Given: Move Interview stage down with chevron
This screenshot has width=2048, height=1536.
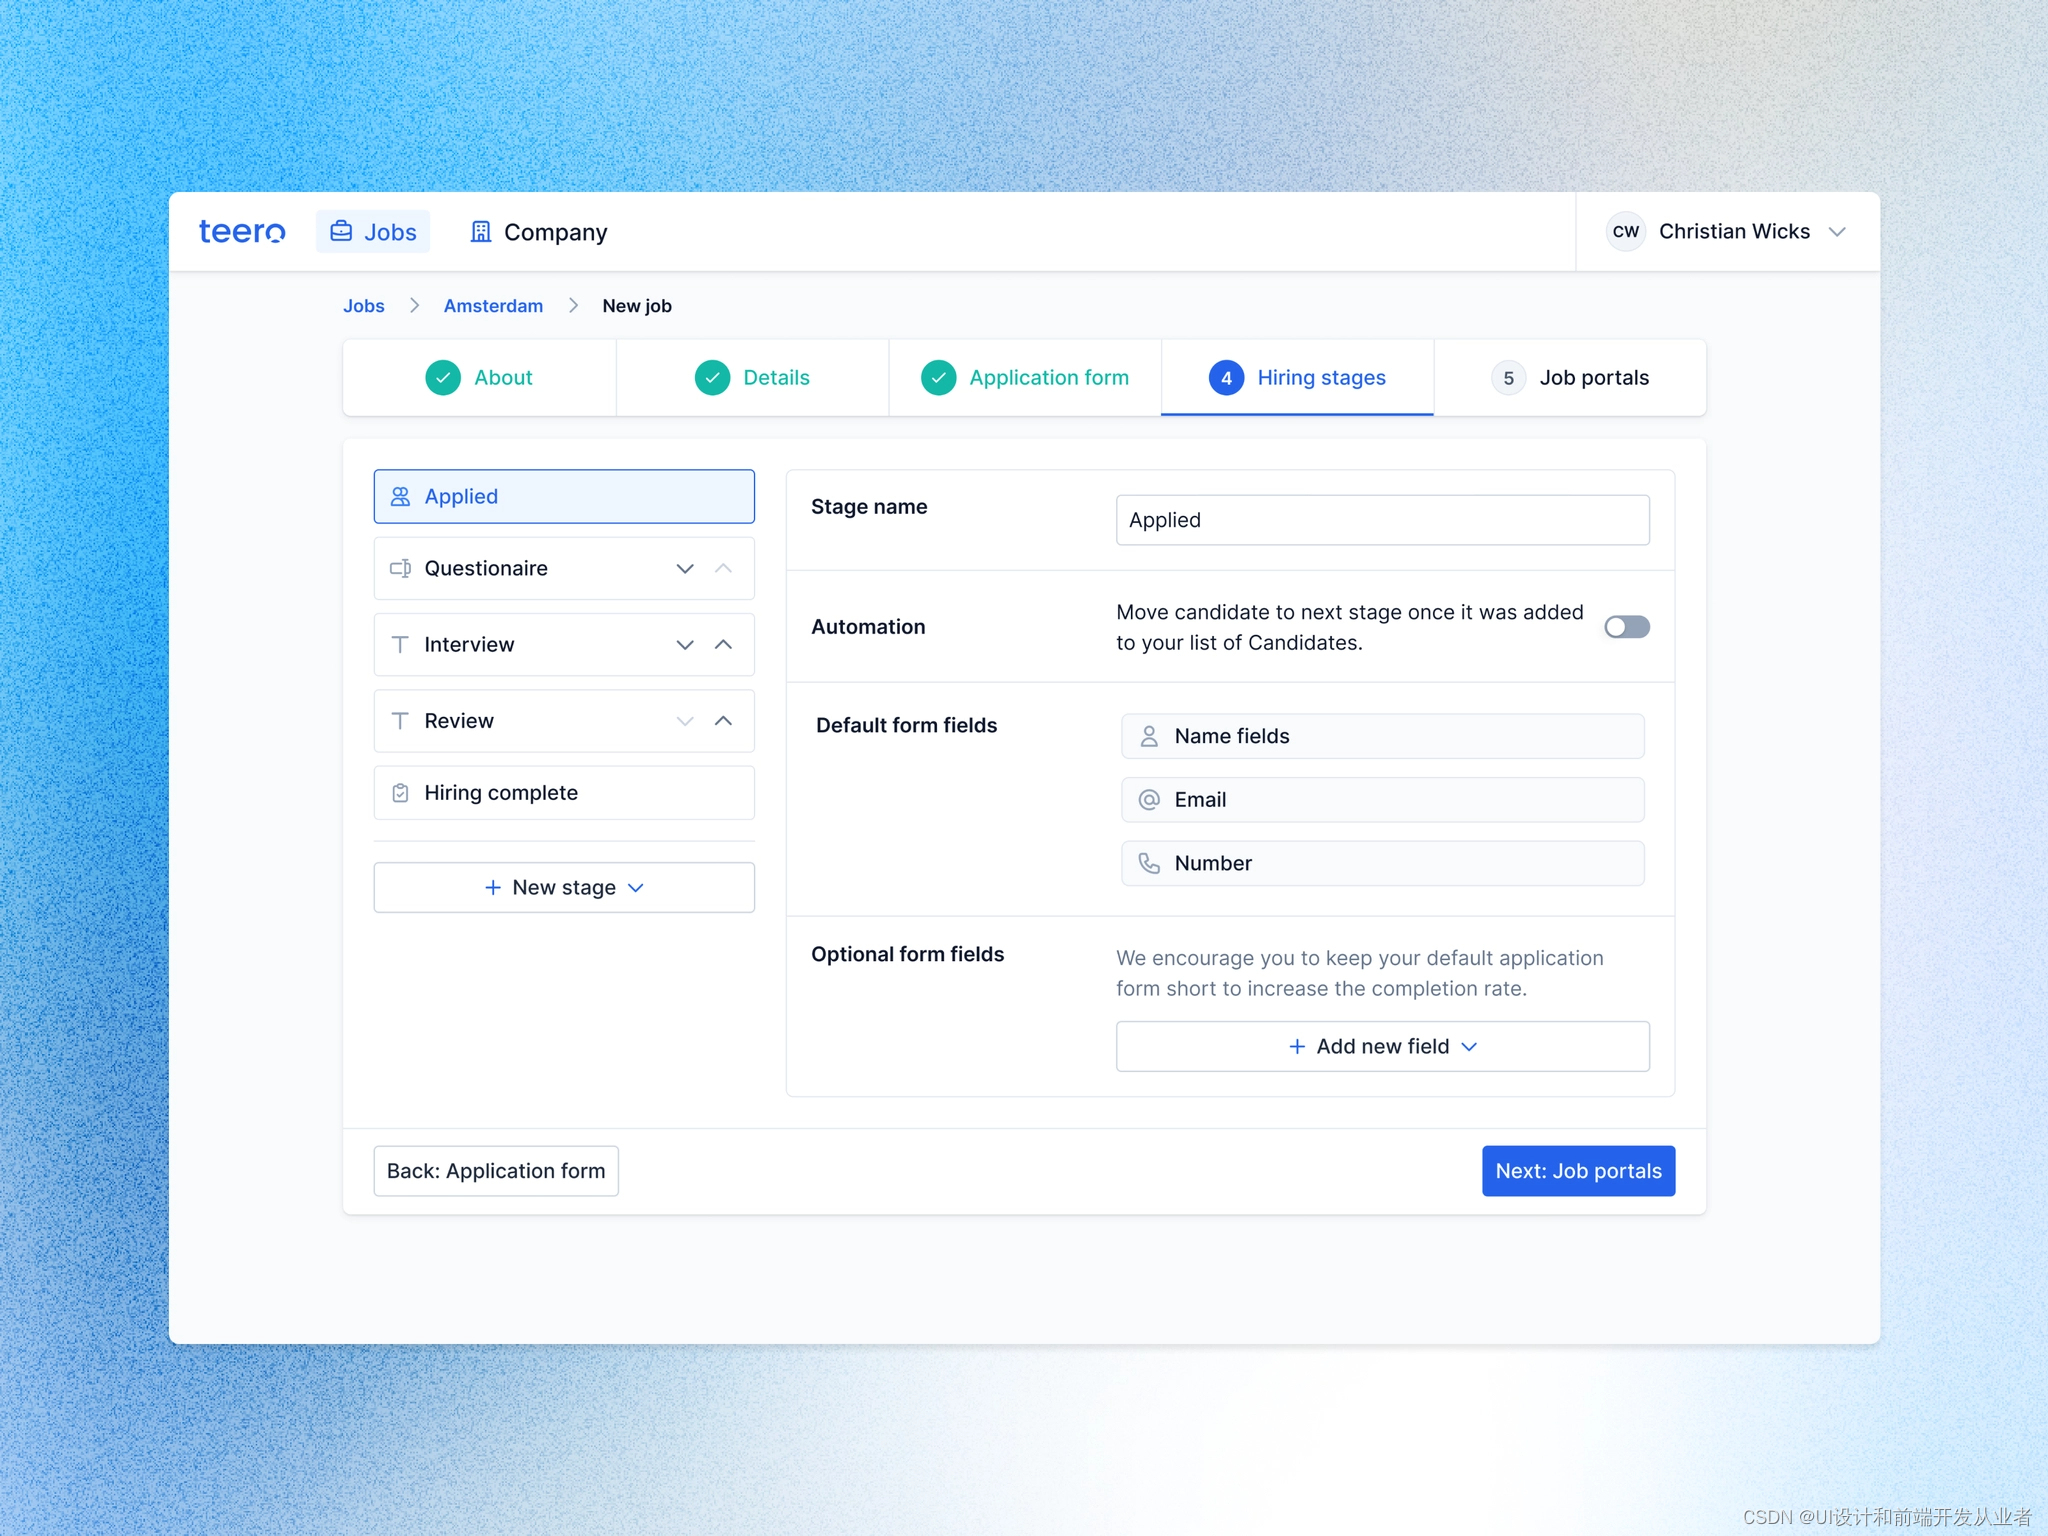Looking at the screenshot, I should point(685,645).
